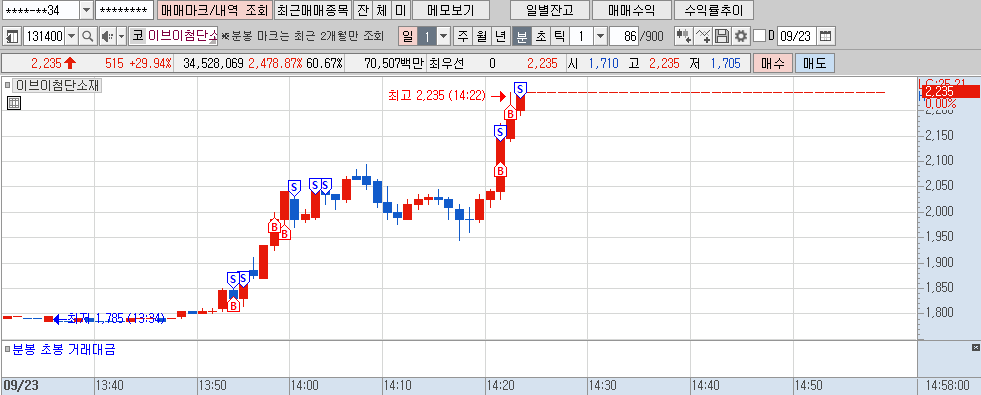This screenshot has height=395, width=981.
Task: Click the blue 매도 sell button
Action: (x=815, y=63)
